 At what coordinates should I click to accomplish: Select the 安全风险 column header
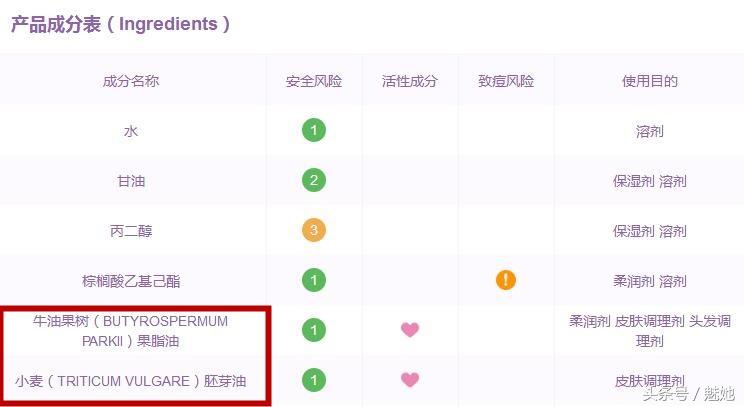pyautogui.click(x=314, y=81)
